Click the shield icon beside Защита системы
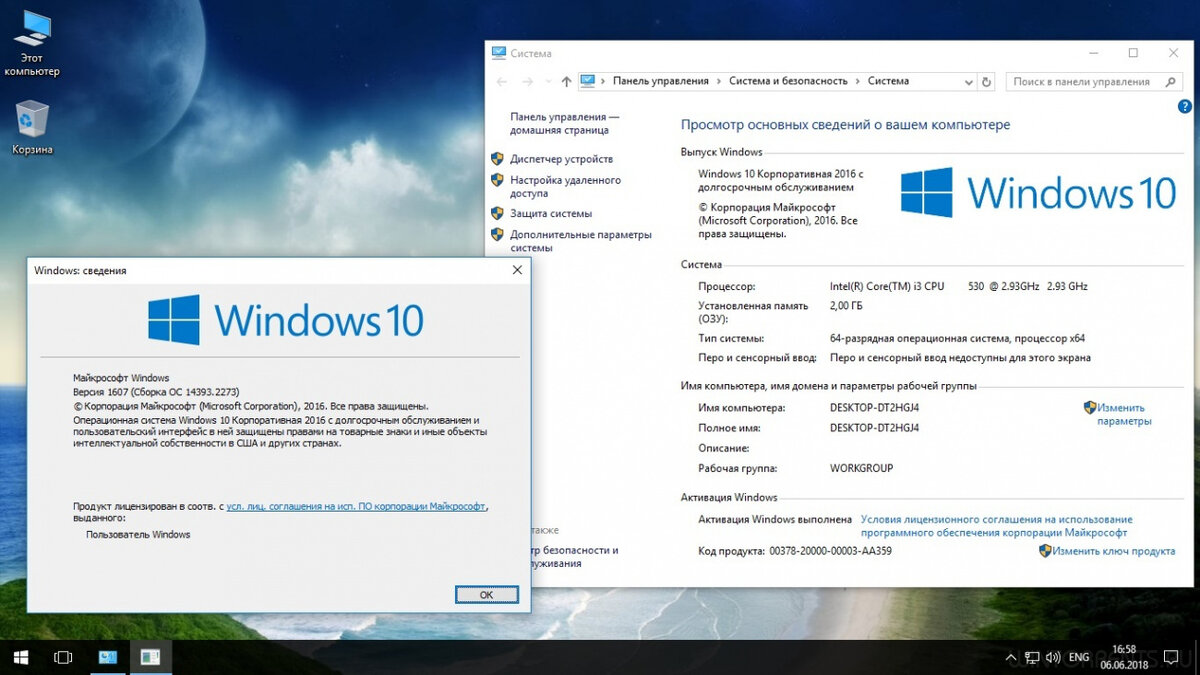 (497, 213)
